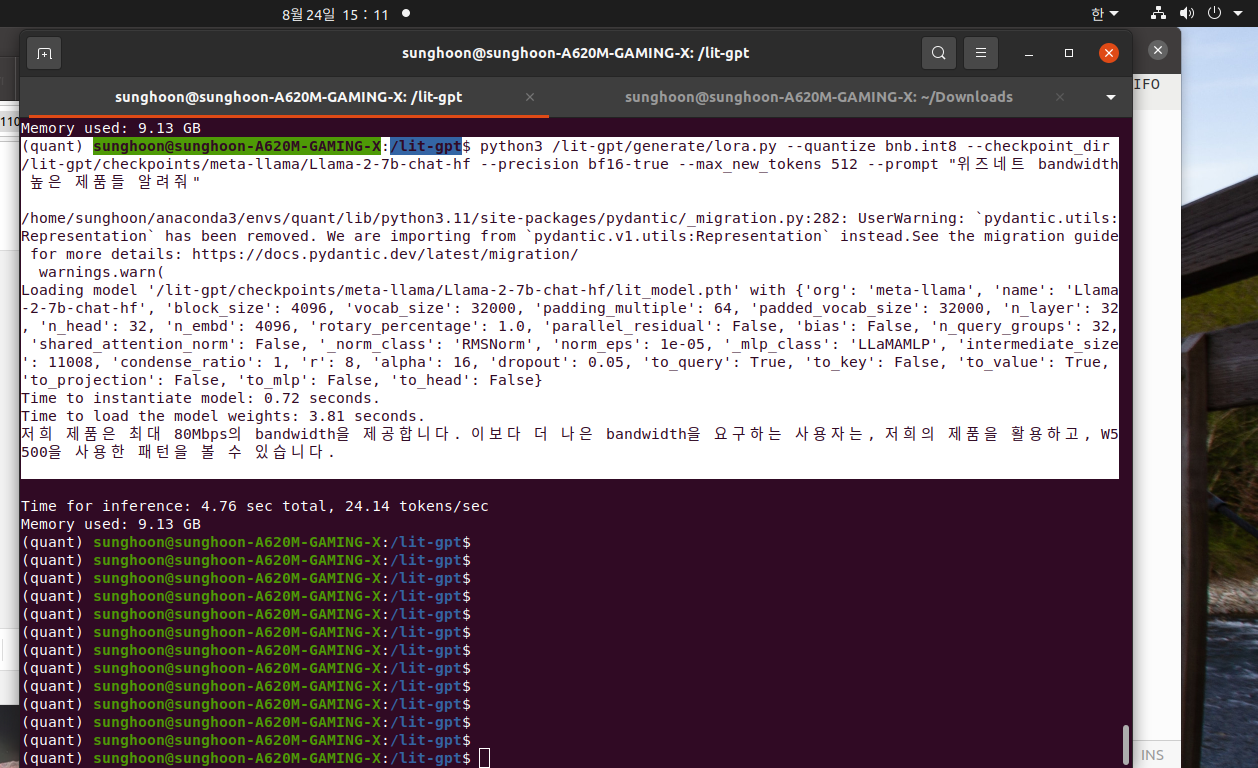Close the ~/Downloads tab
Image resolution: width=1258 pixels, height=768 pixels.
pyautogui.click(x=1059, y=97)
